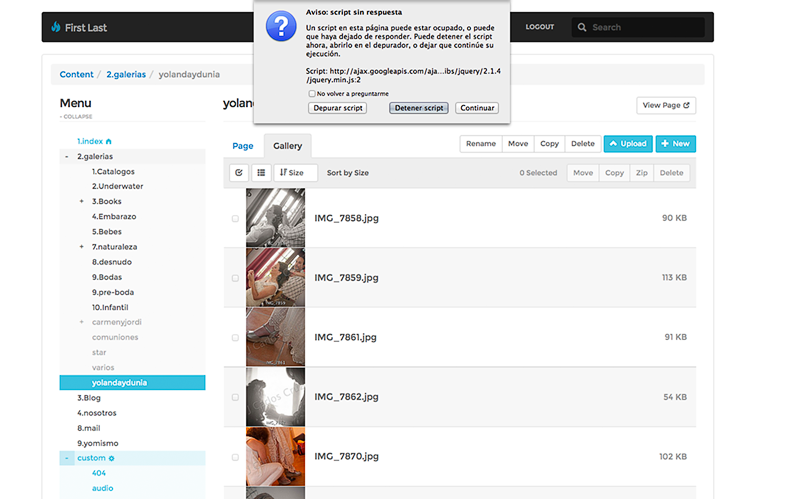Open the IMG_7859.jpg thumbnail
Screen dimensions: 800x499
[x=276, y=278]
